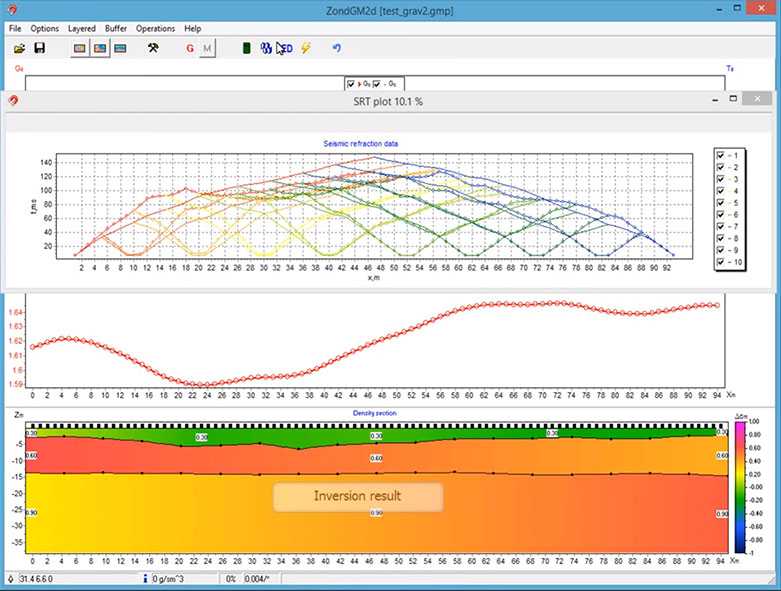Screen dimensions: 781x591
Task: Open the Operations menu
Action: (x=155, y=29)
